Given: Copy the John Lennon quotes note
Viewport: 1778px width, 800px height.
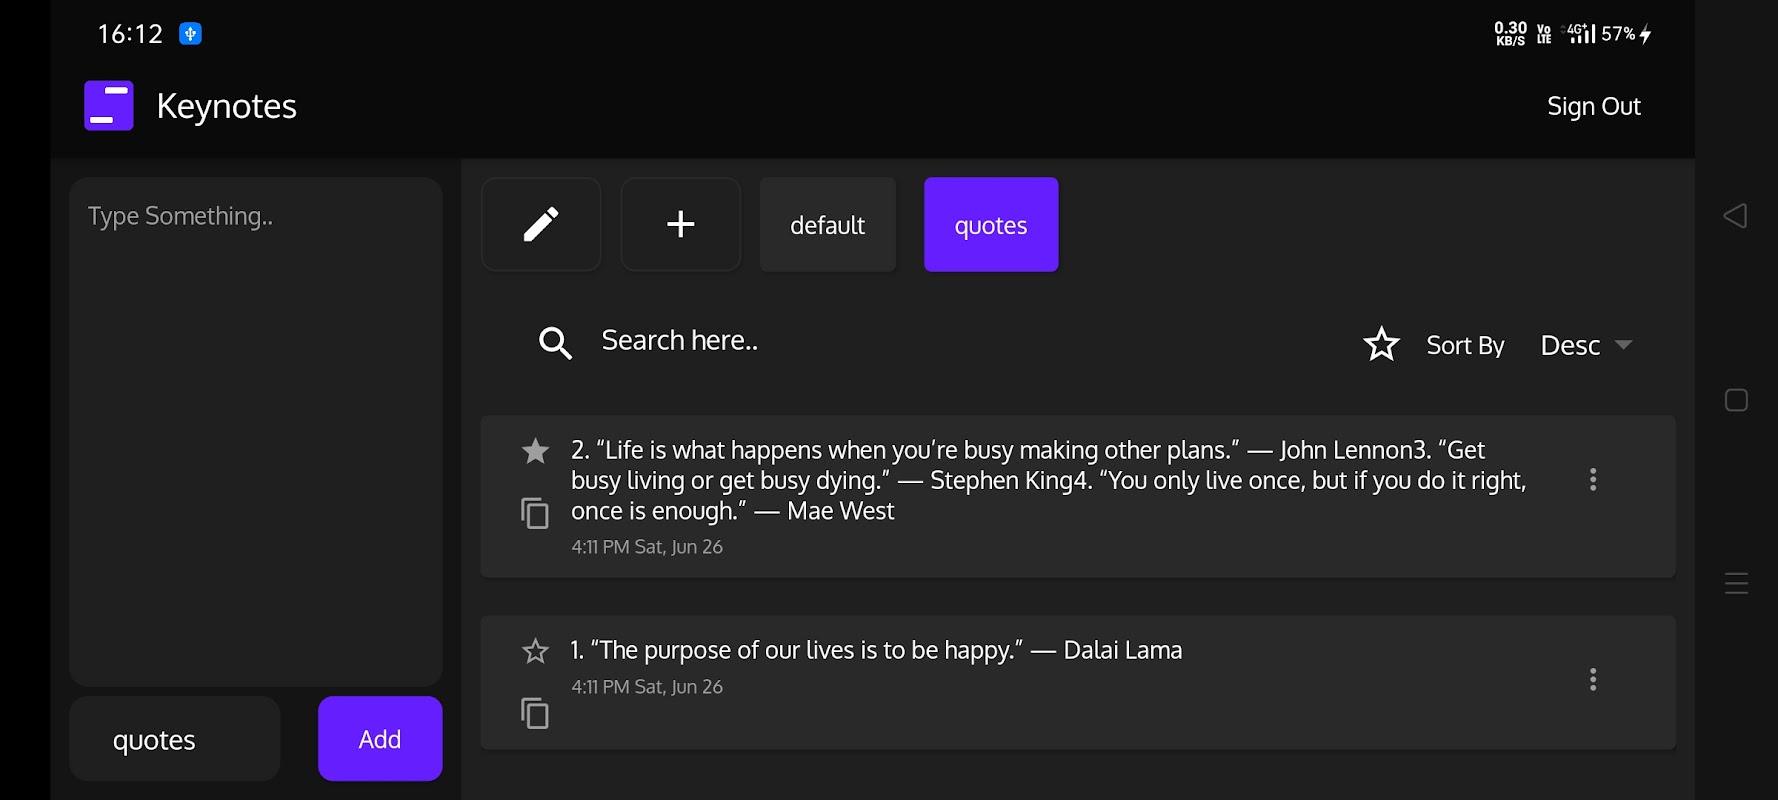Looking at the screenshot, I should (x=535, y=513).
